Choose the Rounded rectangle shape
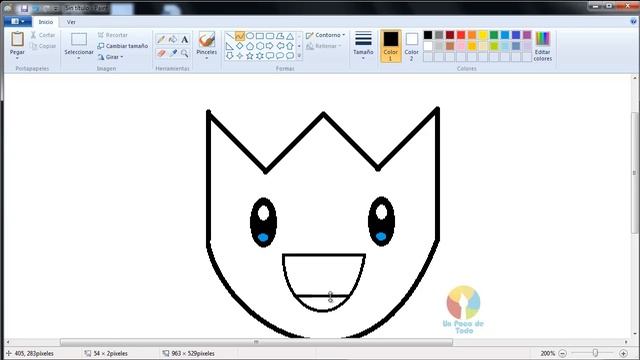 click(270, 36)
